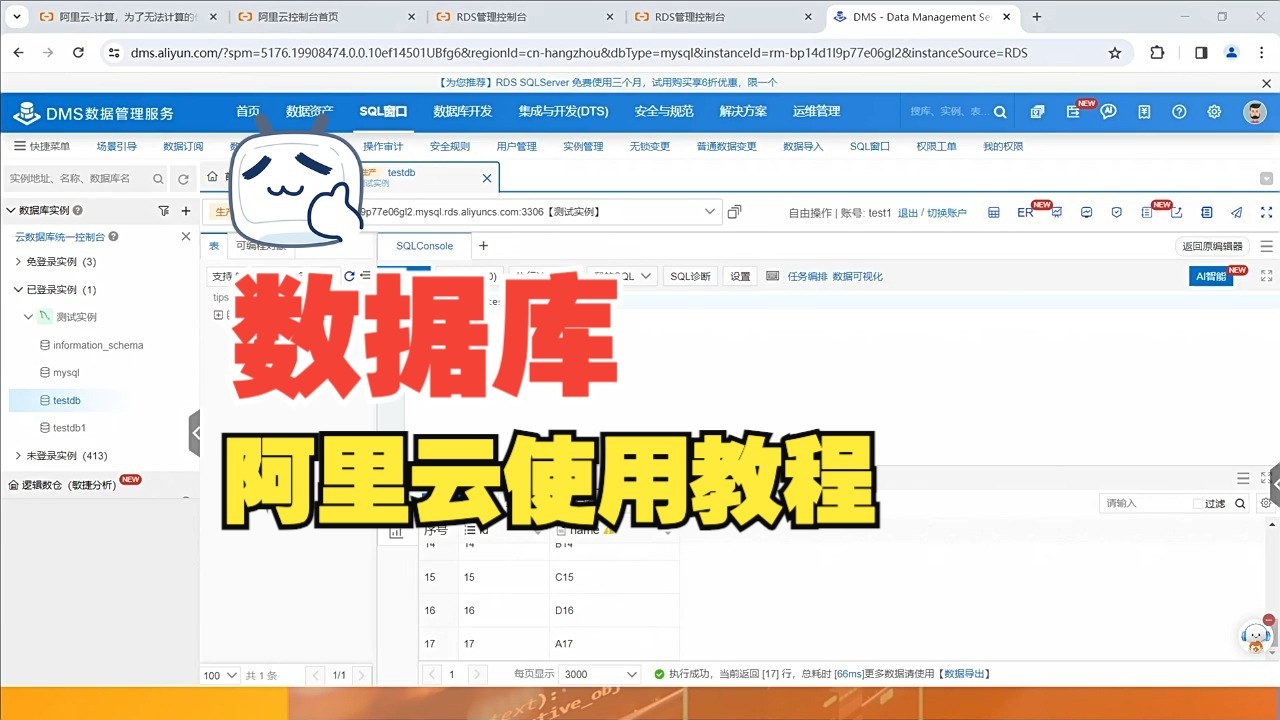Screen dimensions: 1280x720
Task: Collapse the 测试实例 tree node
Action: pos(28,316)
